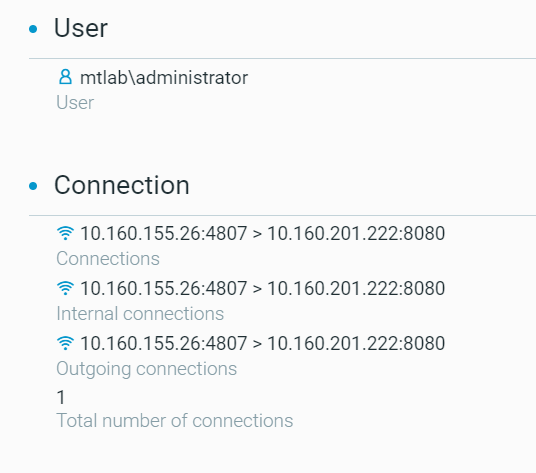Viewport: 536px width, 473px height.
Task: Click the connection count value 1
Action: click(x=61, y=397)
